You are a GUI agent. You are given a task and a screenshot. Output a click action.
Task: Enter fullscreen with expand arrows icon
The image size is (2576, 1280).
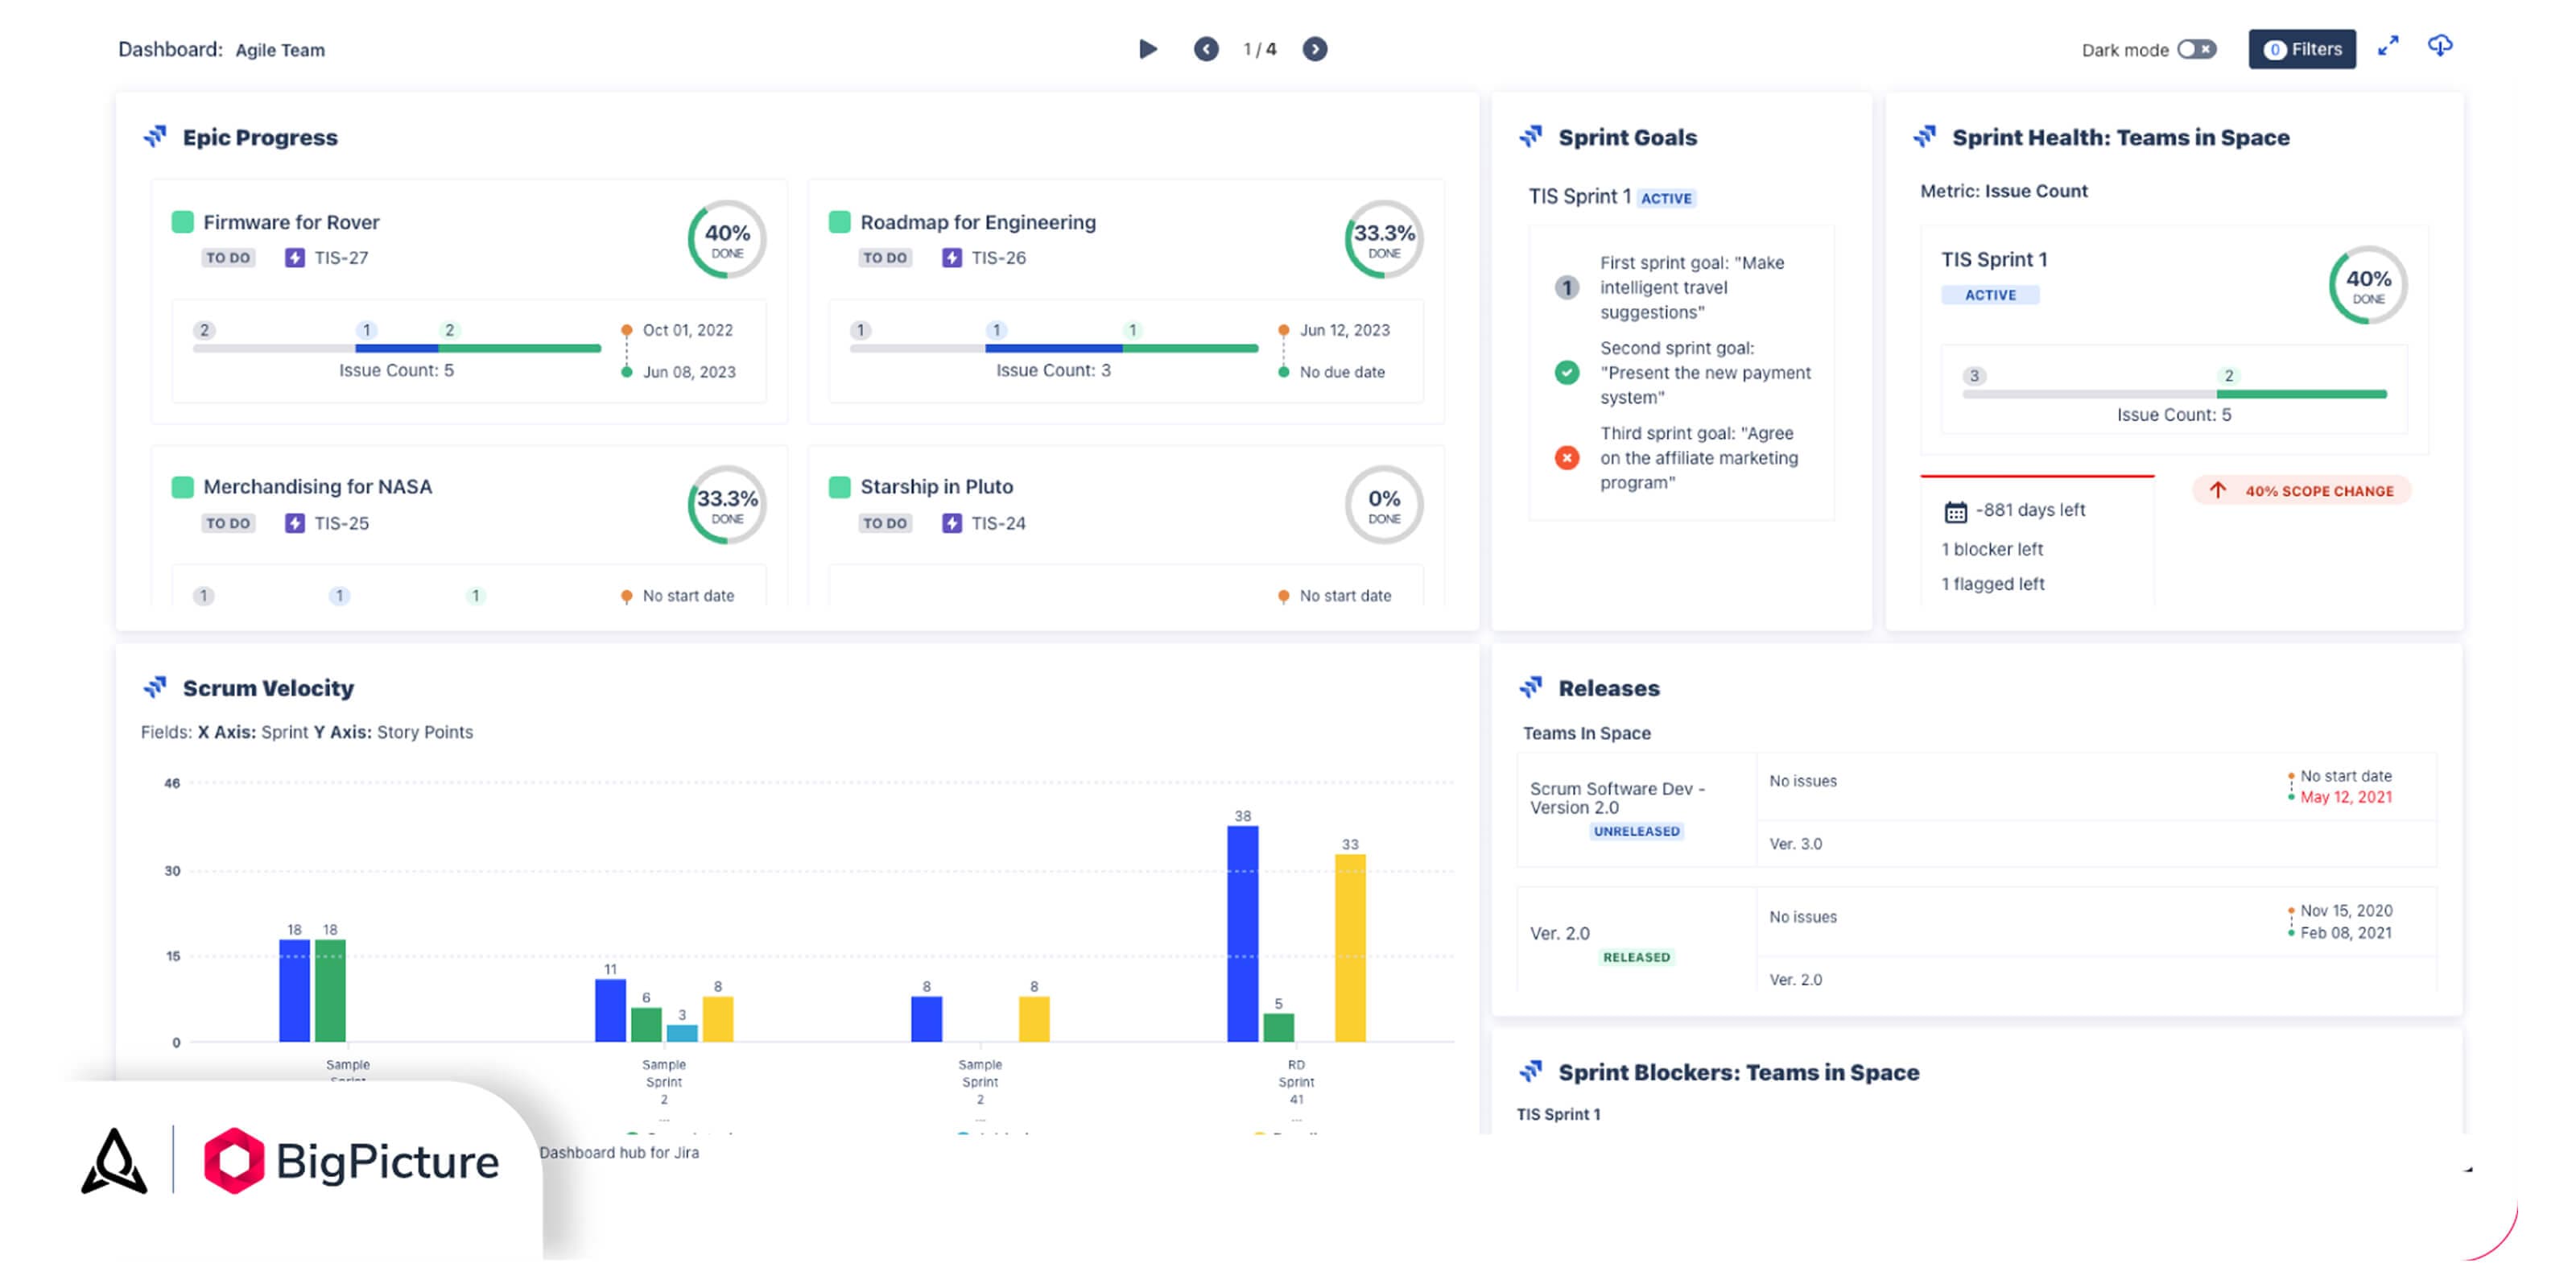coord(2388,46)
